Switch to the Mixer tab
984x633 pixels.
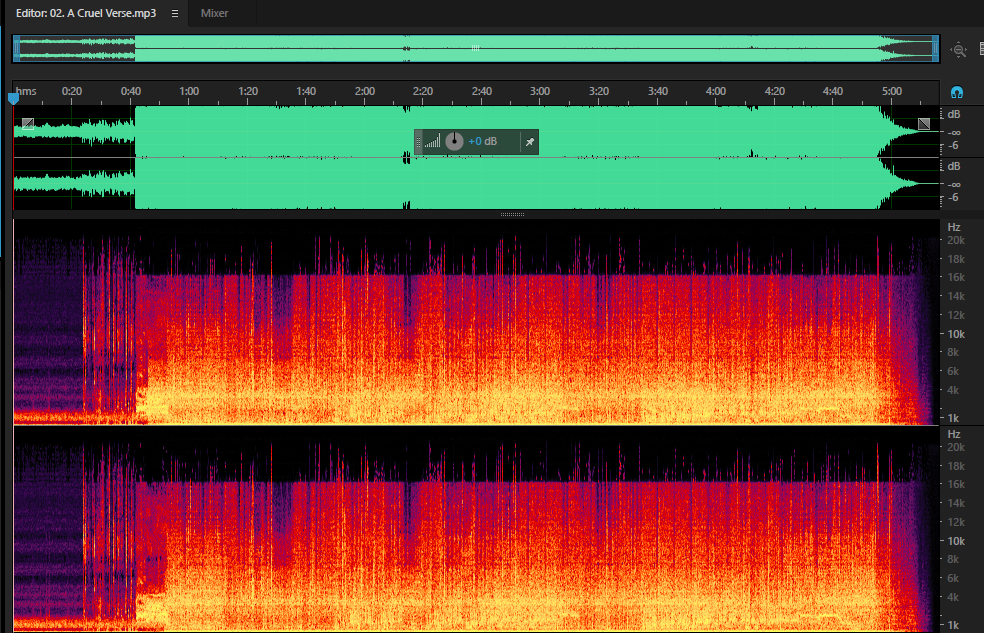click(x=214, y=13)
